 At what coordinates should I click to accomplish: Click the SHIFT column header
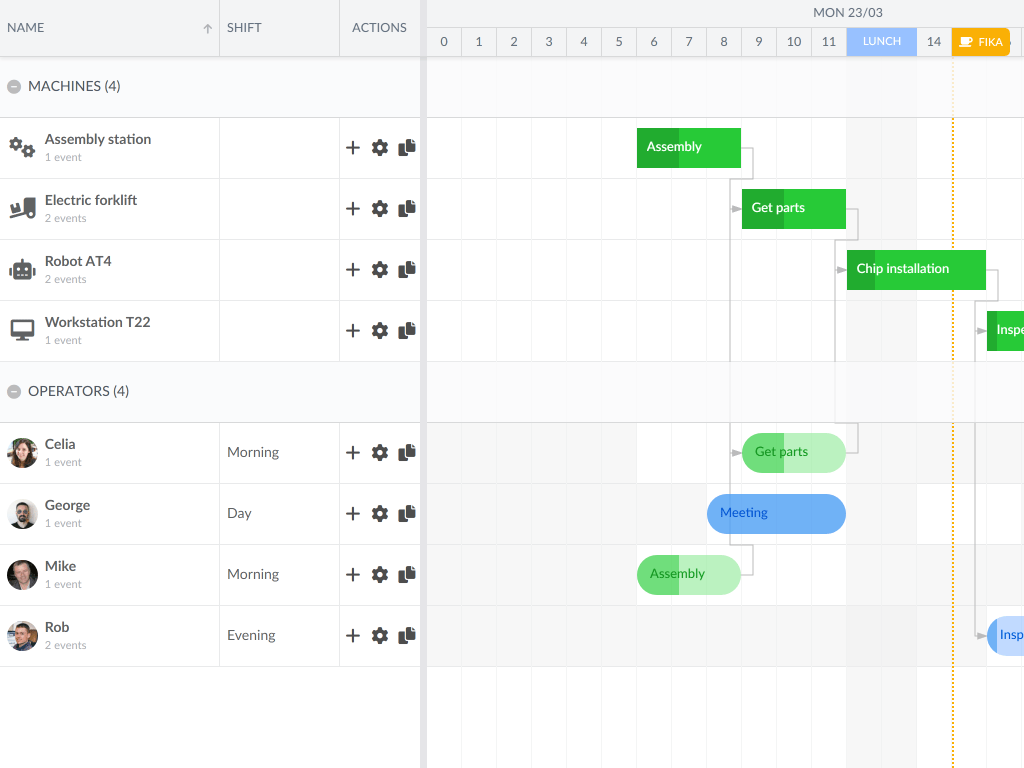click(x=244, y=27)
